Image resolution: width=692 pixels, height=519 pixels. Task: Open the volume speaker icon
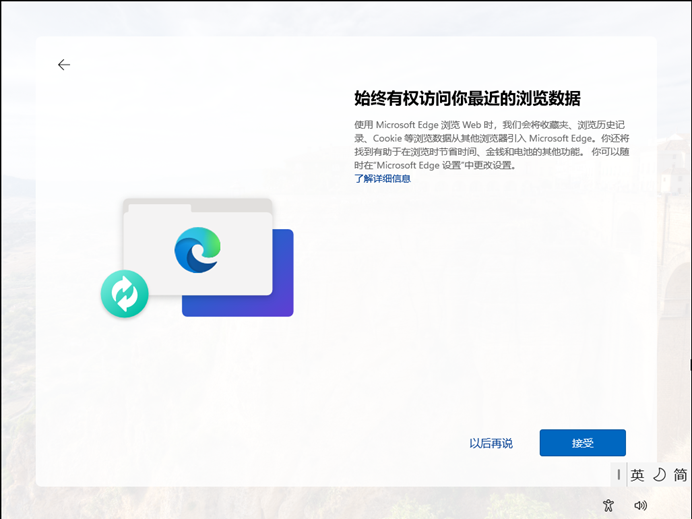(x=640, y=505)
